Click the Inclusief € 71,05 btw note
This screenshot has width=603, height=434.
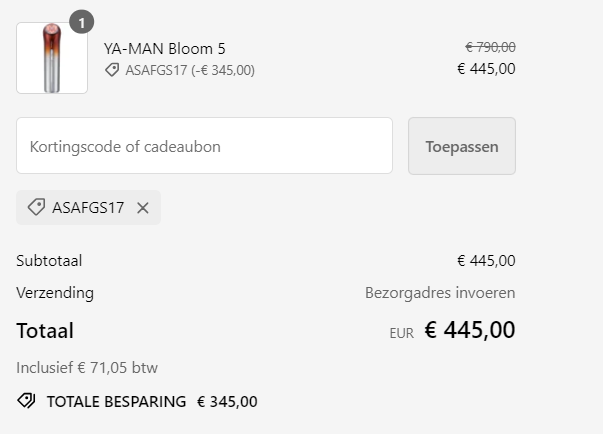pyautogui.click(x=87, y=368)
